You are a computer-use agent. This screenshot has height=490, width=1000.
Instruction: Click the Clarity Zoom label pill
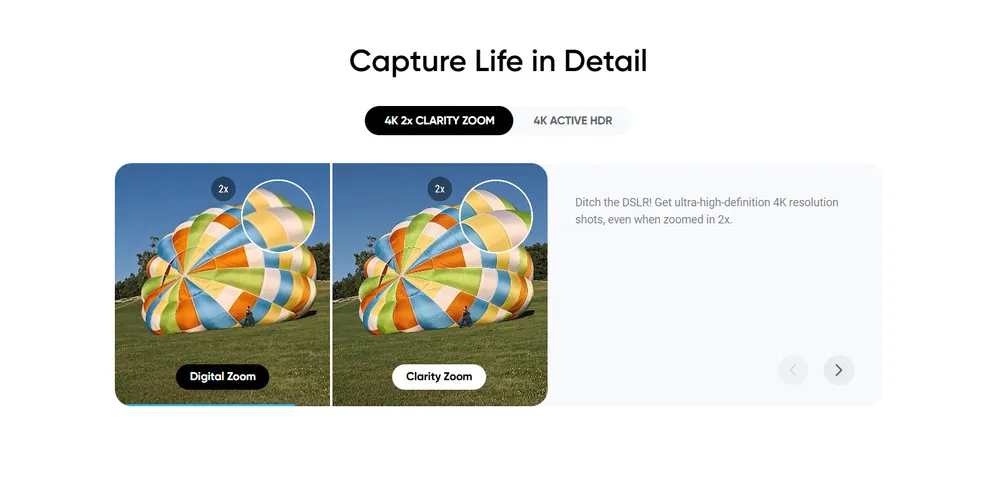pyautogui.click(x=439, y=376)
